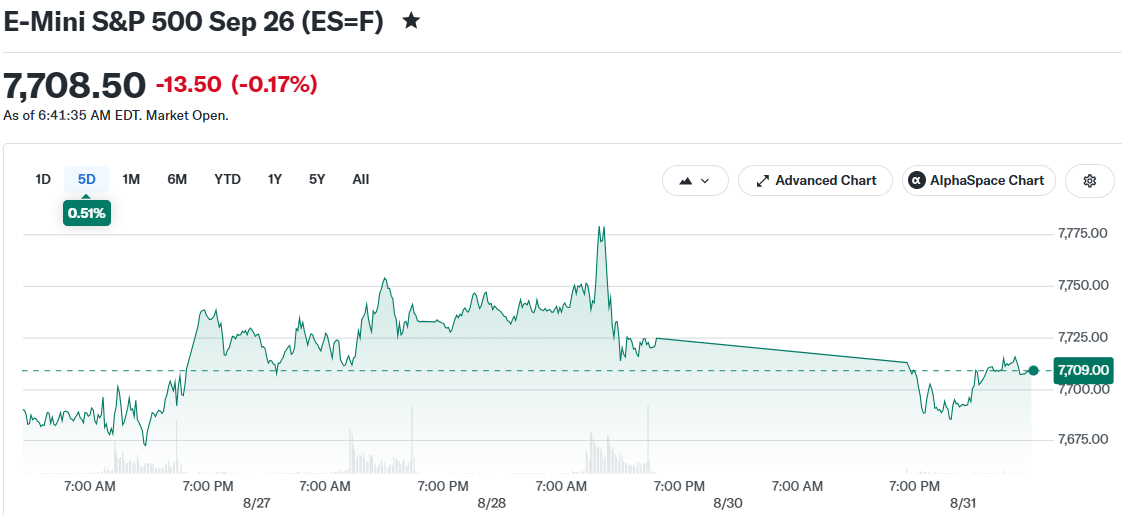Click the E-Mini S&P 500 title
1122x515 pixels.
193,21
